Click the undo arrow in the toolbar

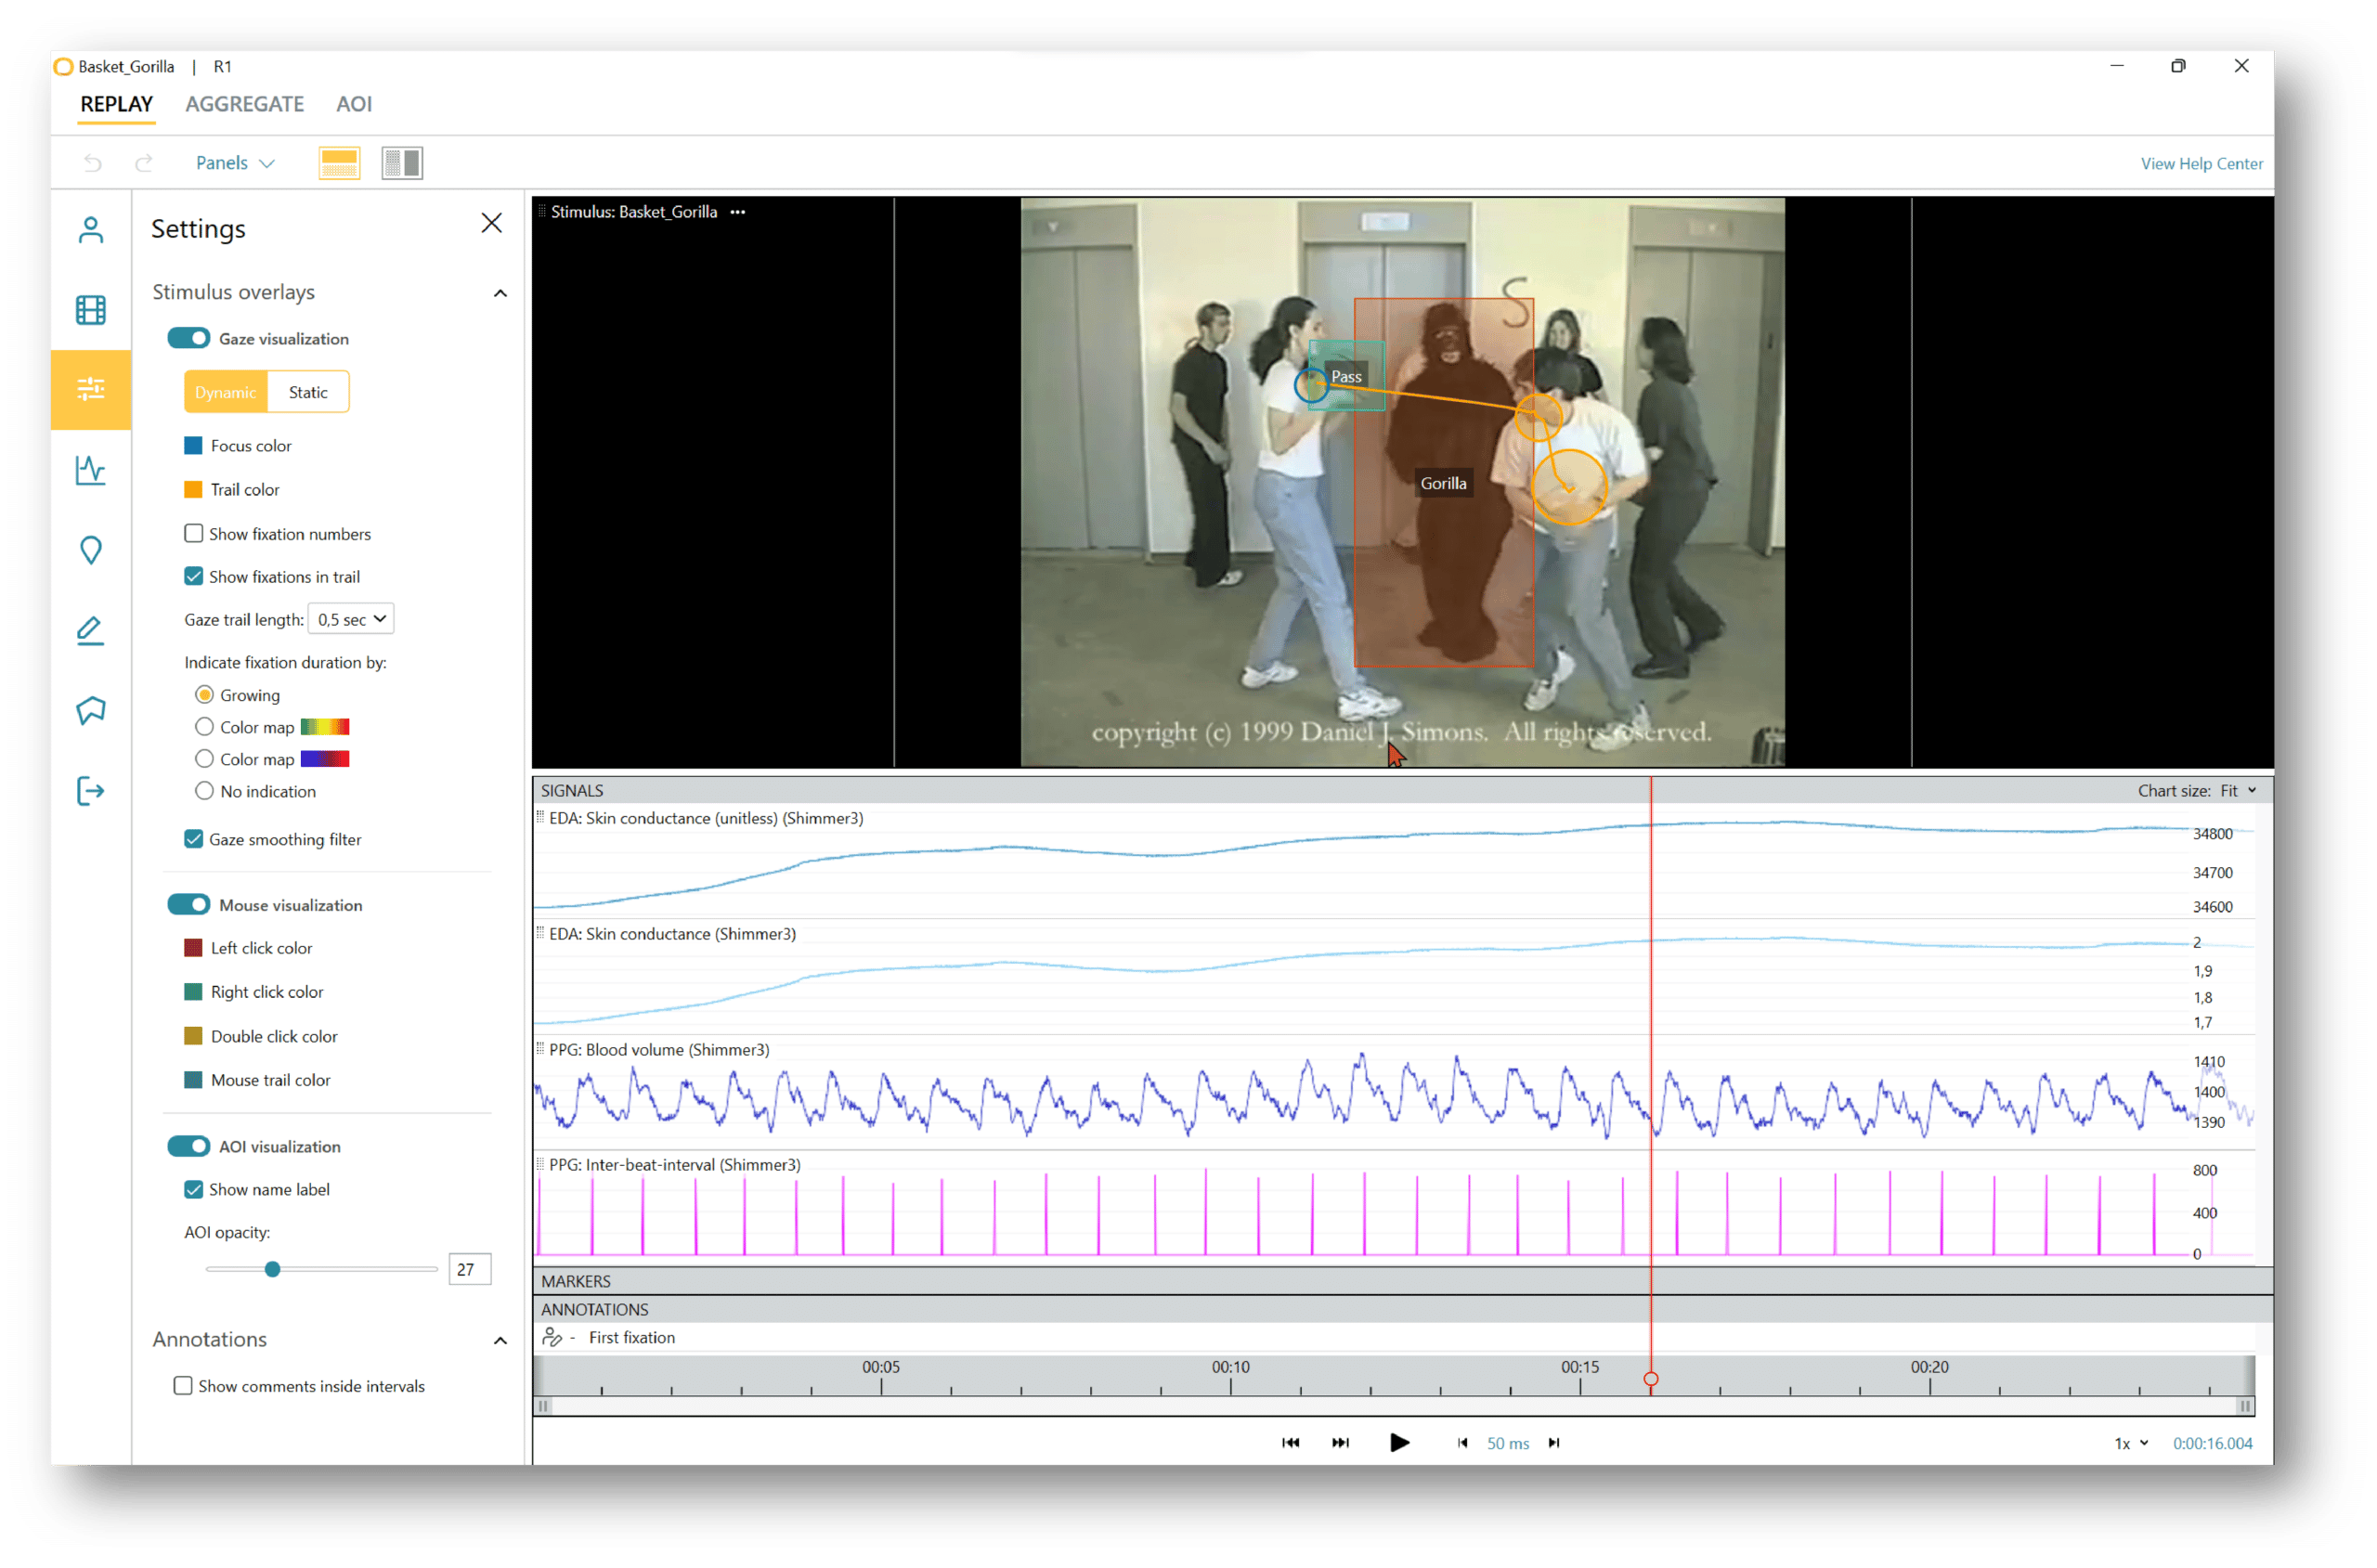tap(93, 163)
